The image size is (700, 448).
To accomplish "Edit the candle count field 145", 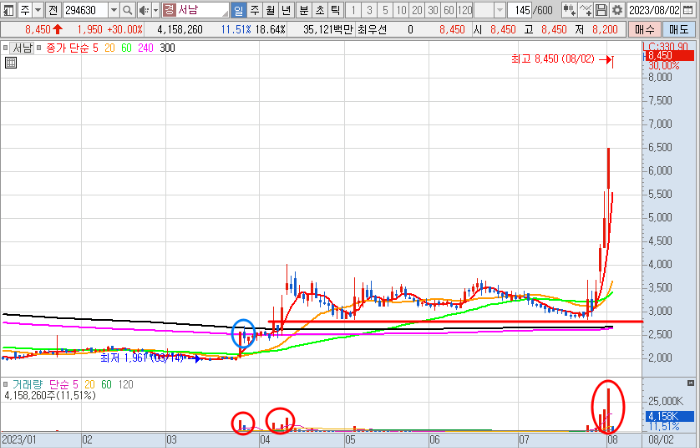I will tap(520, 10).
